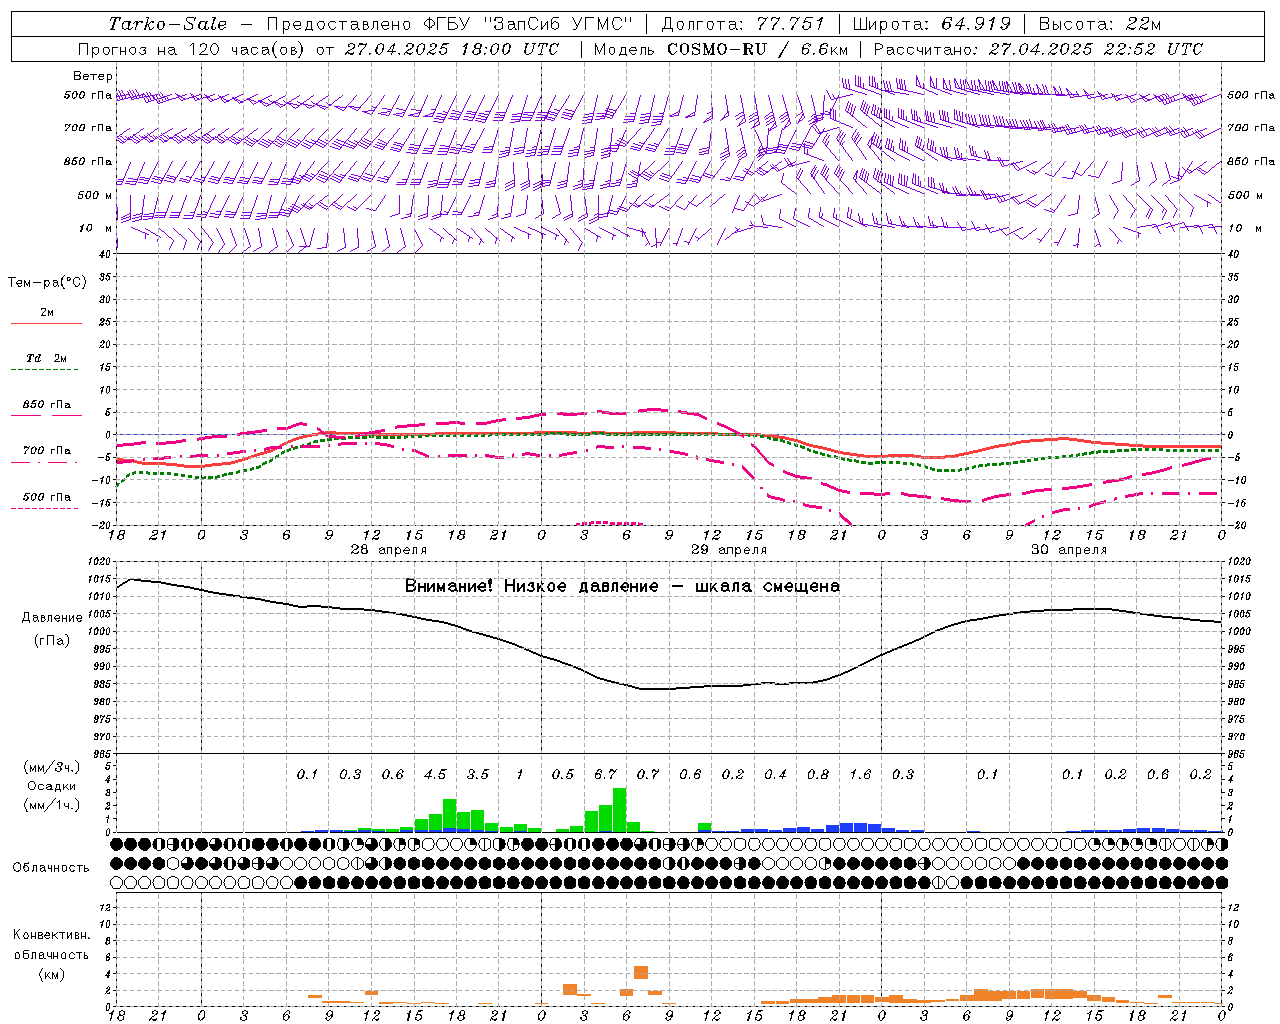This screenshot has width=1280, height=1024.
Task: Click the warning 'Внимание! Низкое давление – шкала смещена'
Action: pyautogui.click(x=622, y=586)
